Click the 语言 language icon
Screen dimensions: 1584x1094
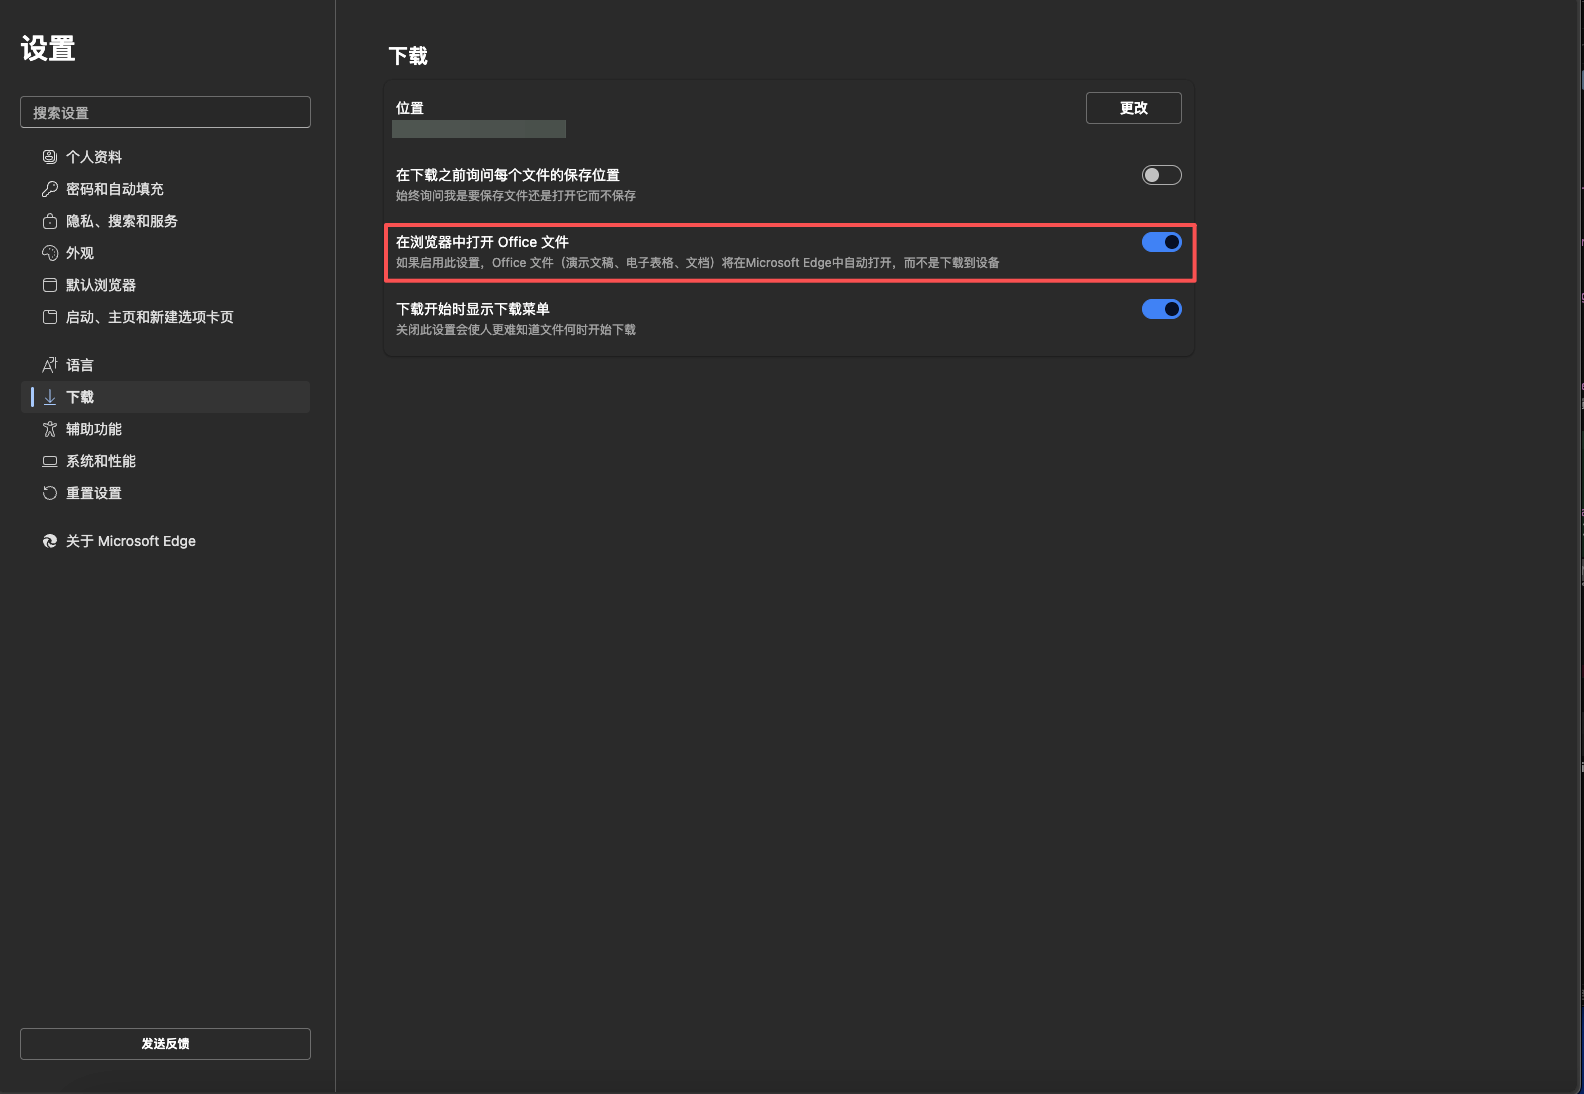[49, 365]
